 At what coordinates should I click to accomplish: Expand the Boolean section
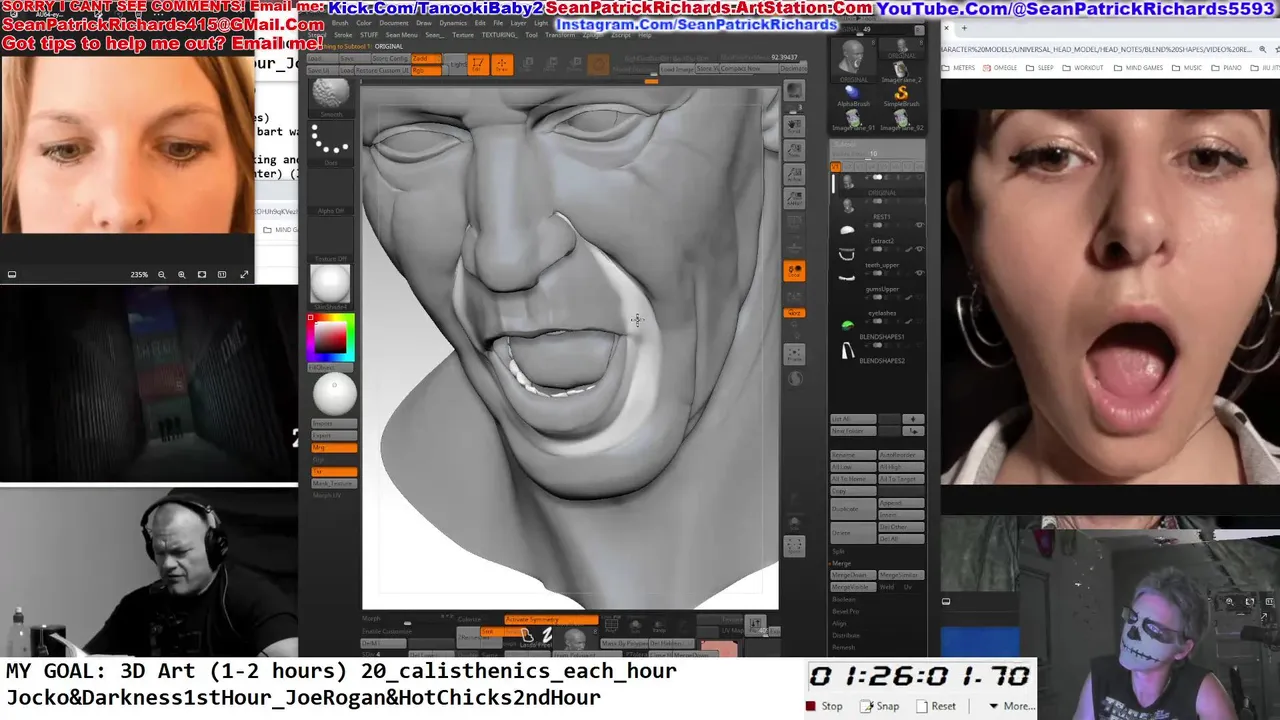844,599
